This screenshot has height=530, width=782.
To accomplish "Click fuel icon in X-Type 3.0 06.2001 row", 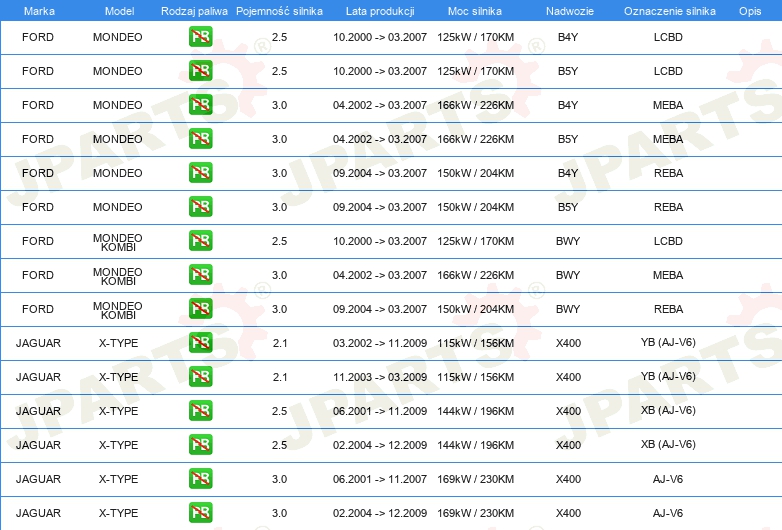I will coord(200,478).
